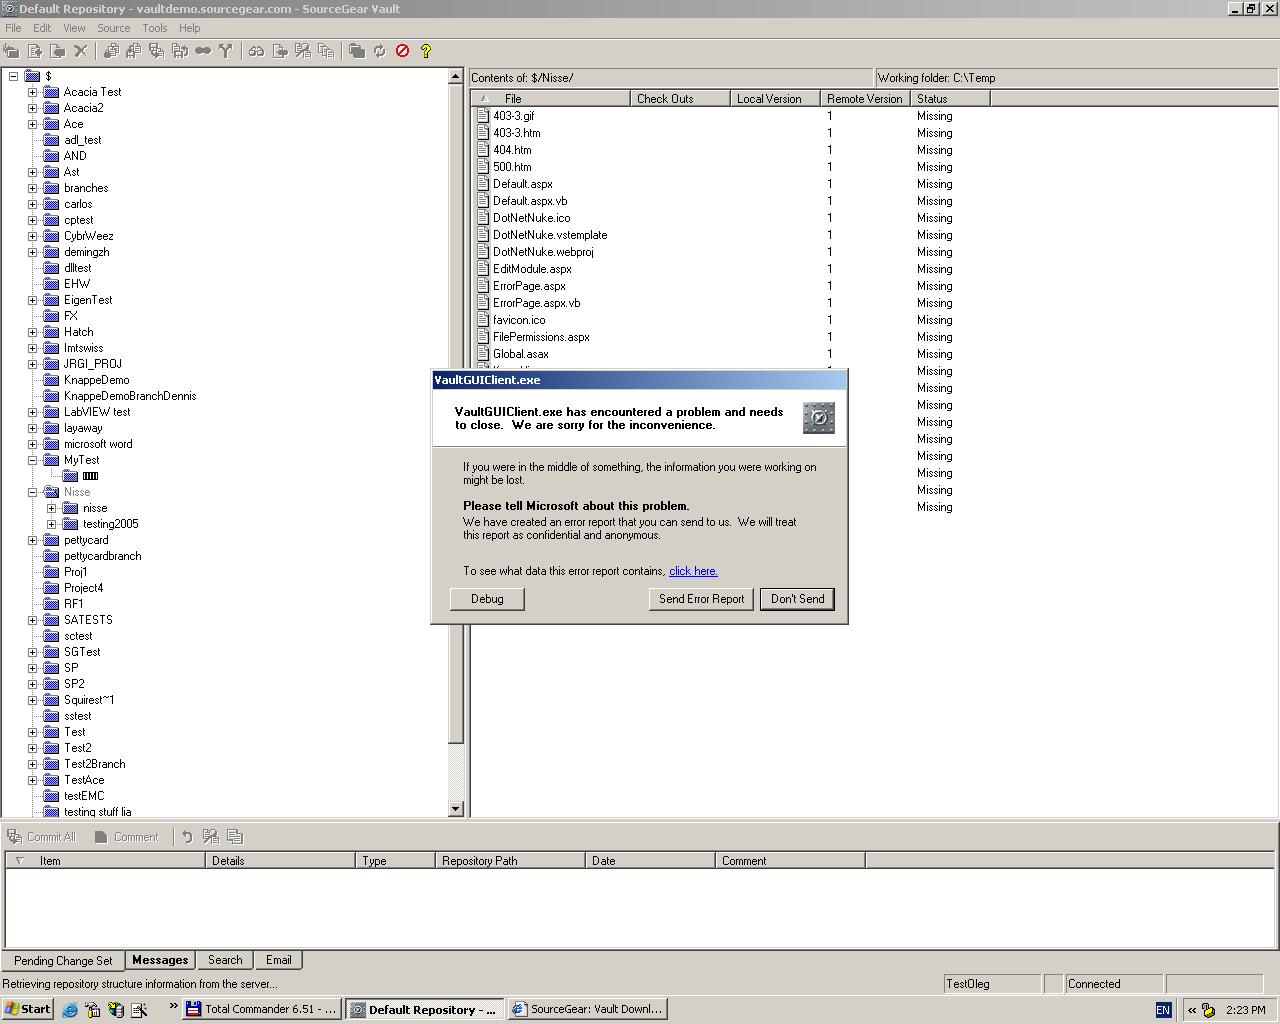Click the Windows Start button
Image resolution: width=1280 pixels, height=1024 pixels.
28,1010
